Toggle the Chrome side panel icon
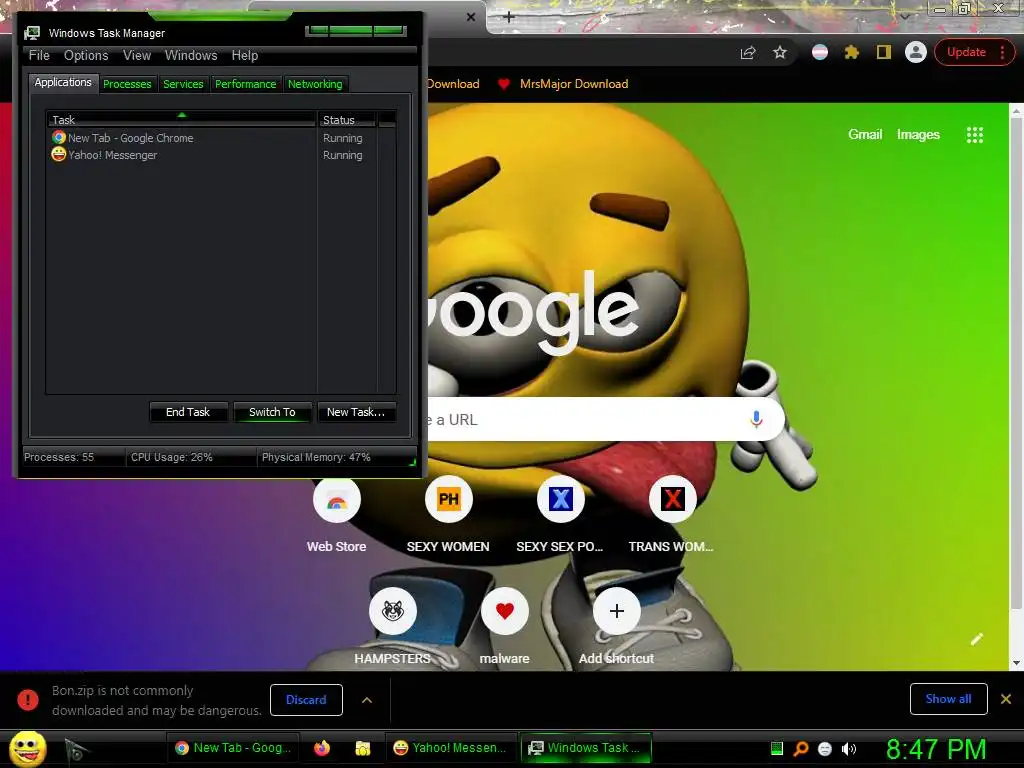1024x768 pixels. click(x=884, y=52)
